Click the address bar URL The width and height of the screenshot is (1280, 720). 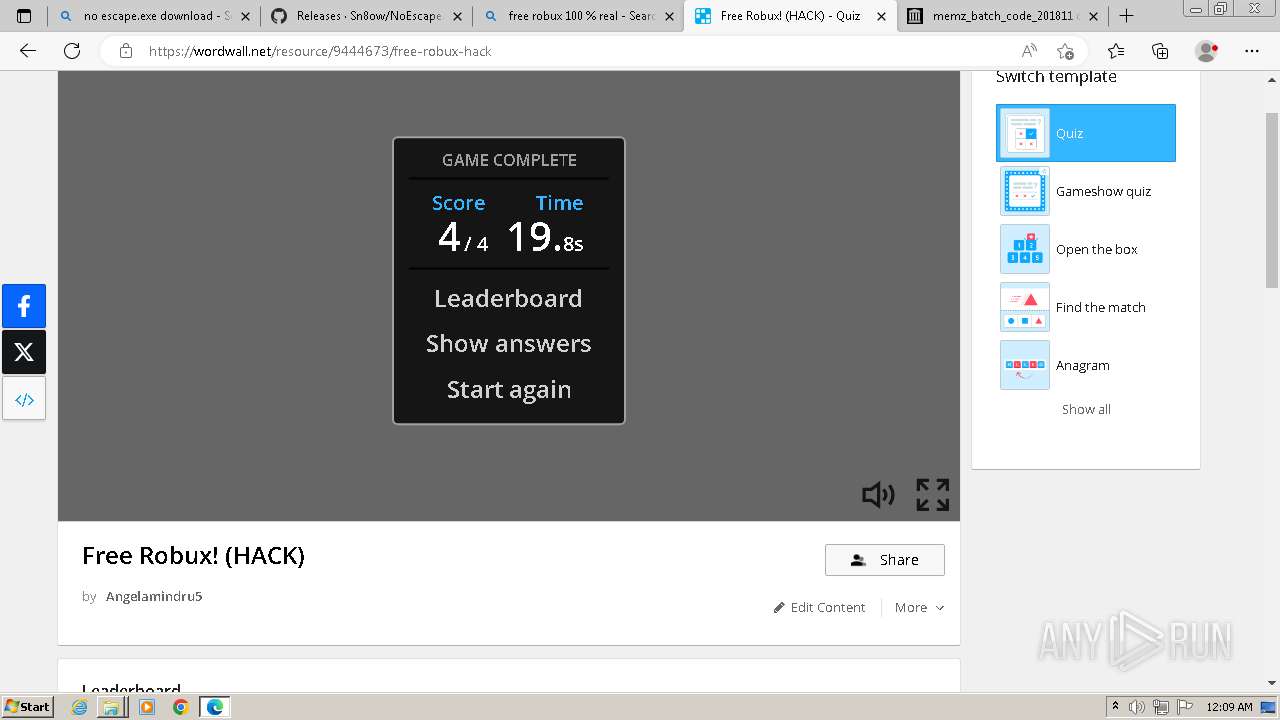[x=320, y=51]
